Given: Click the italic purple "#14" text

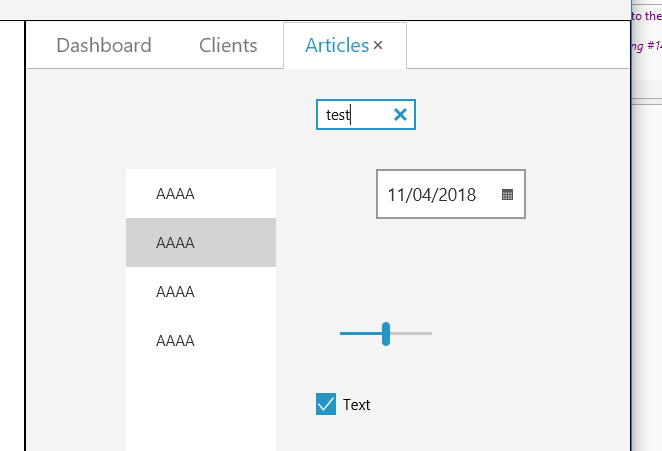Looking at the screenshot, I should click(649, 45).
